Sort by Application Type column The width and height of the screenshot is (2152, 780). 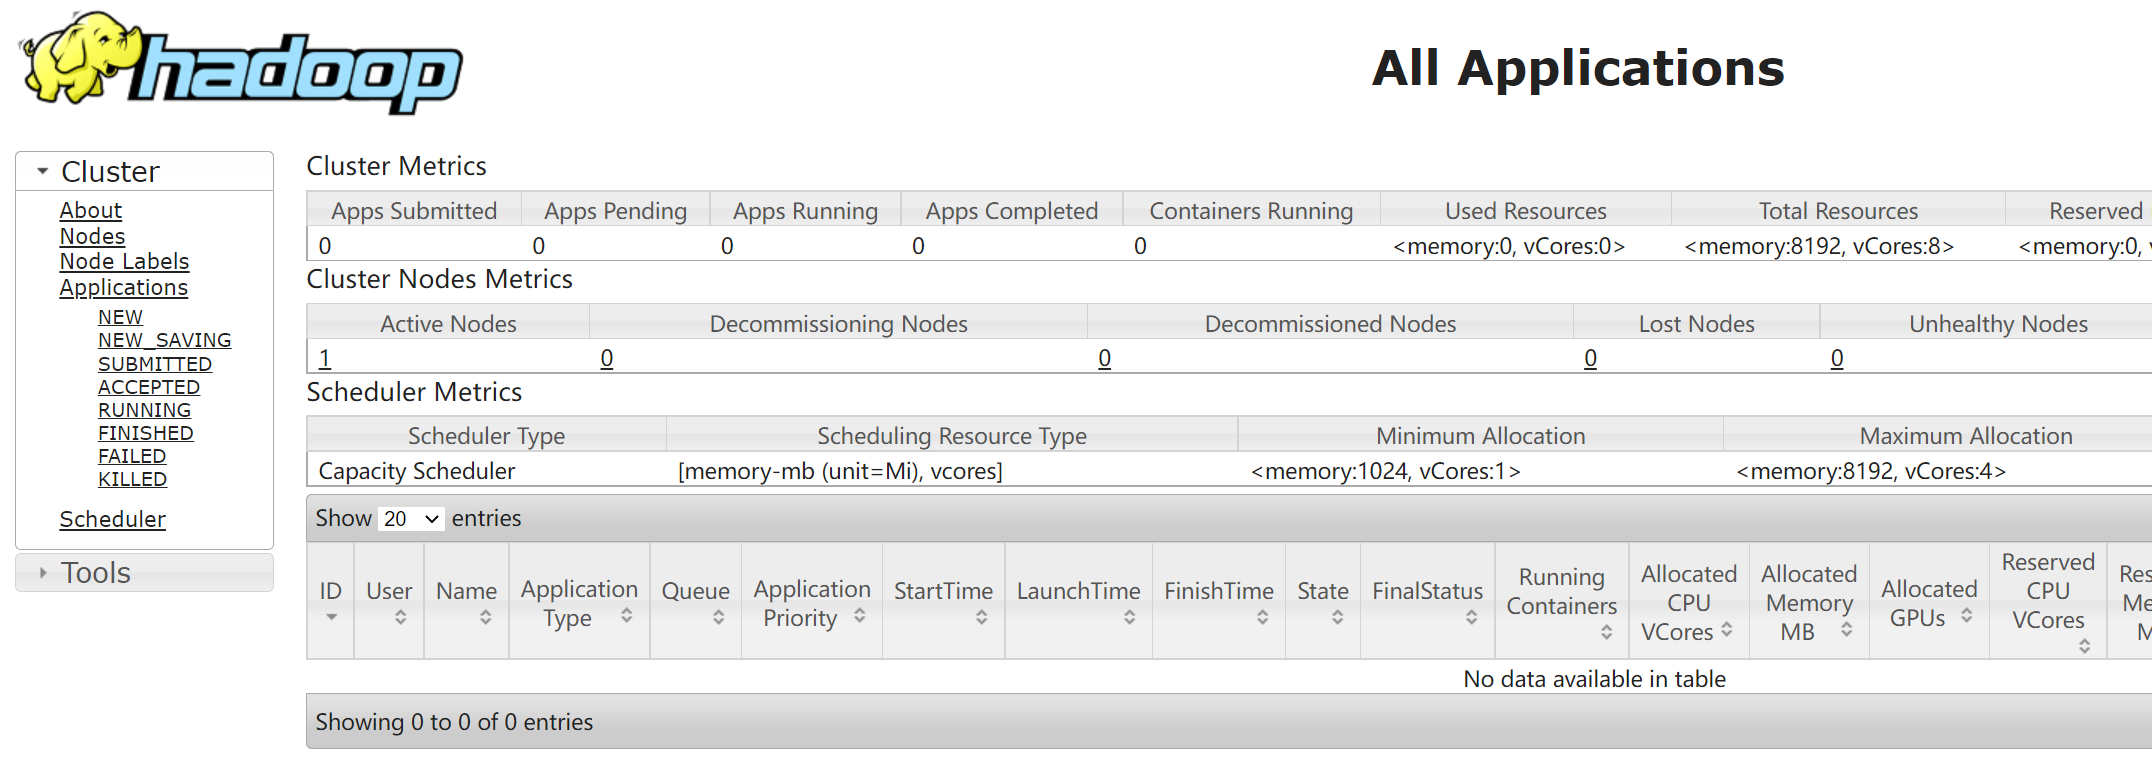[579, 602]
